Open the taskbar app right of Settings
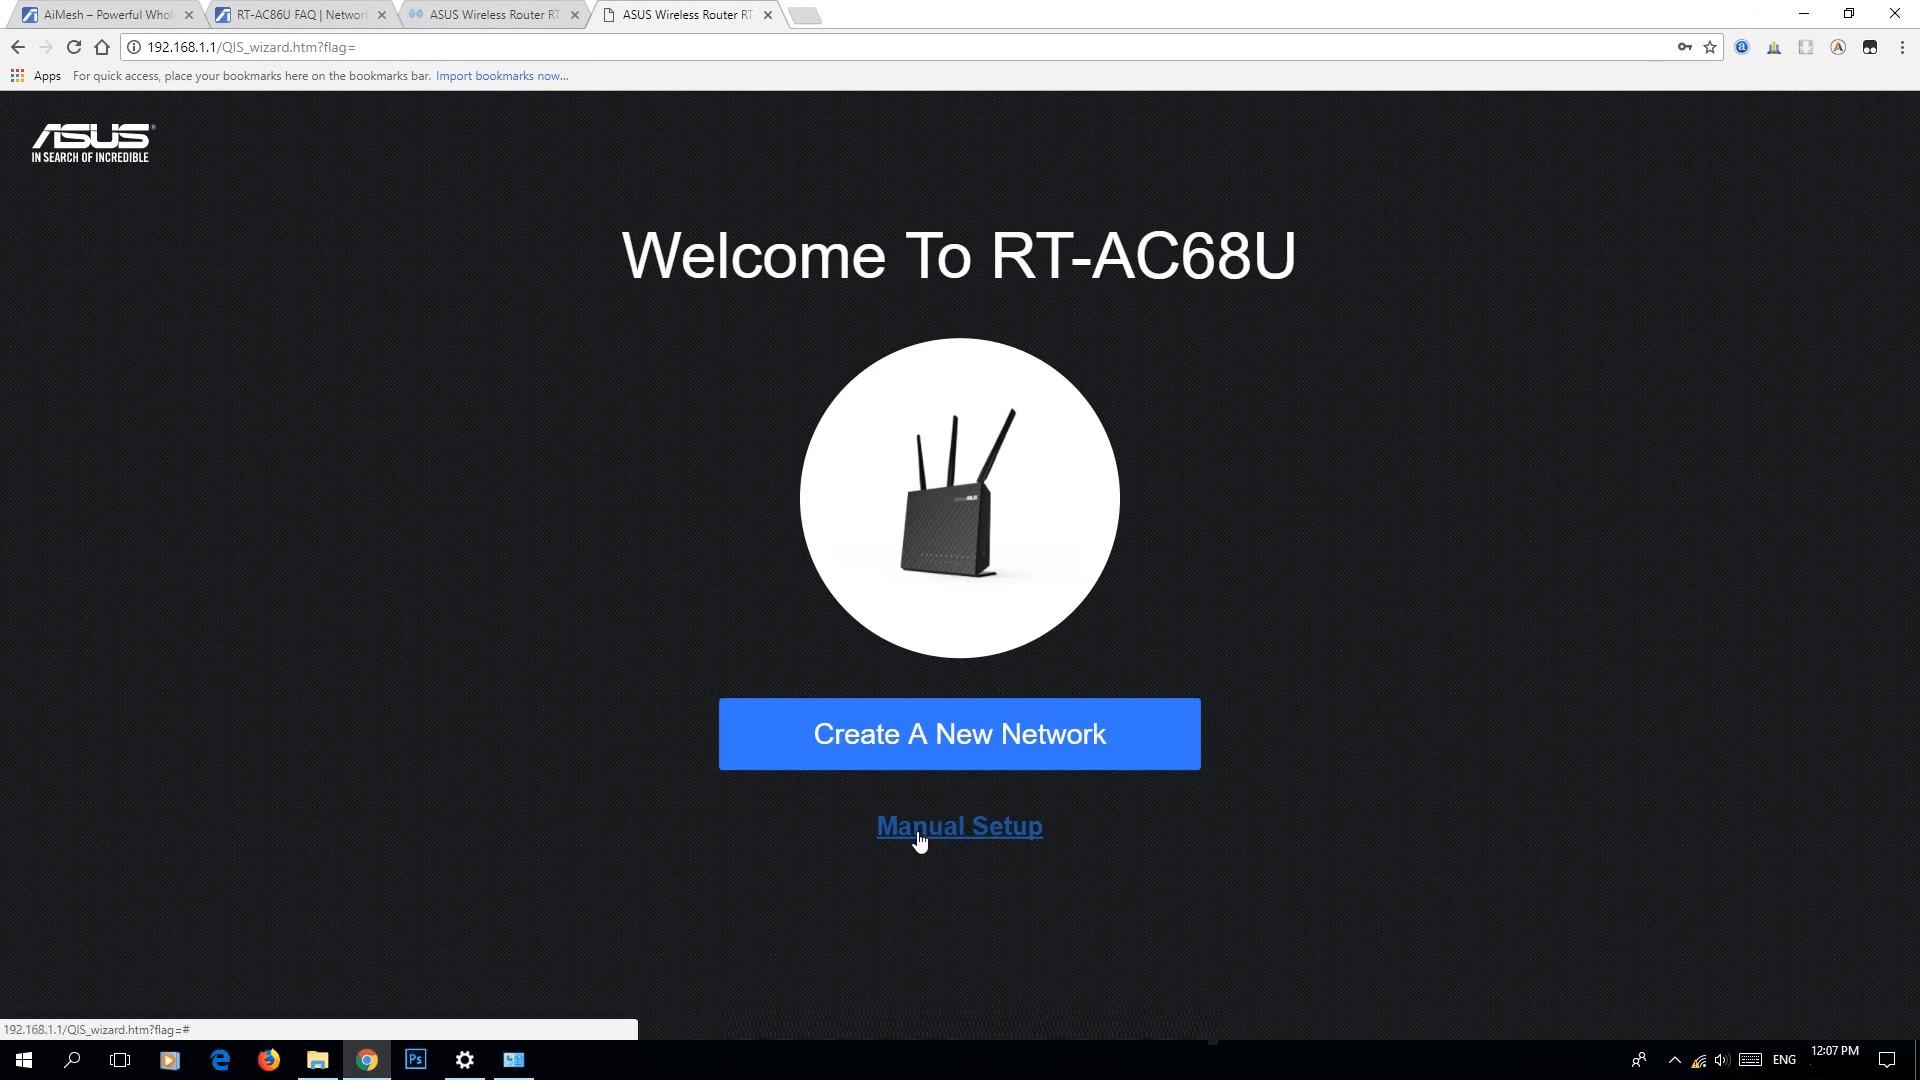The image size is (1920, 1080). (x=514, y=1060)
